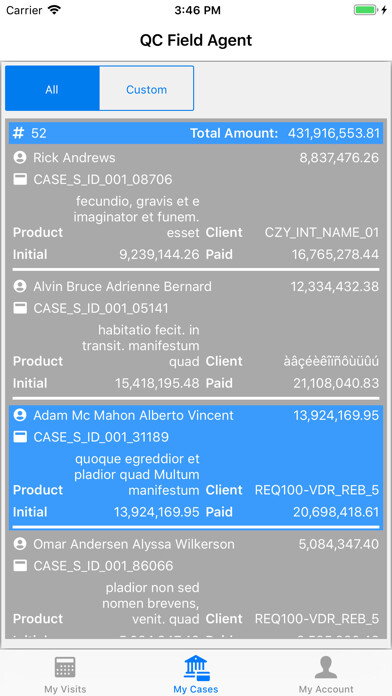This screenshot has width=392, height=696.
Task: Tap person icon beside Rick Andrews
Action: click(x=20, y=158)
